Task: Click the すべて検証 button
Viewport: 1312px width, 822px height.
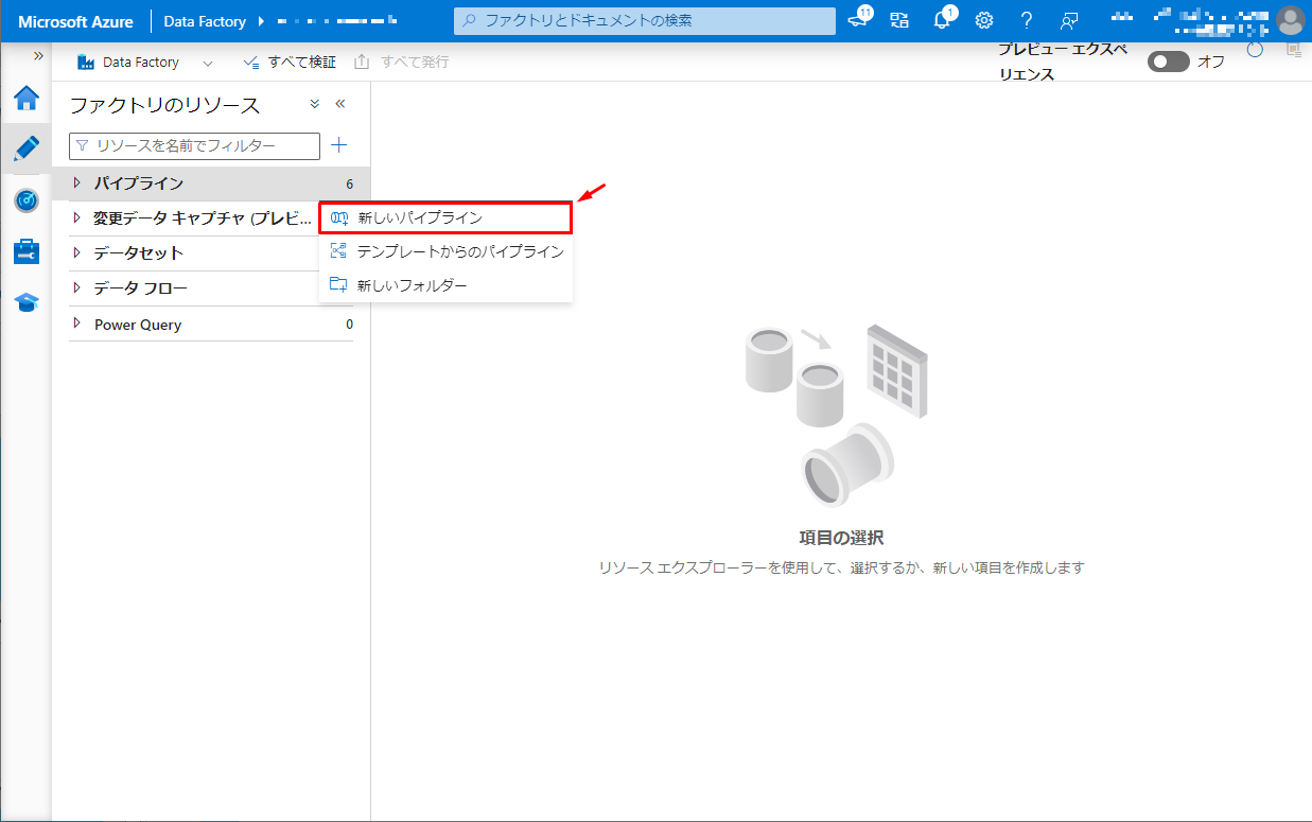Action: (290, 62)
